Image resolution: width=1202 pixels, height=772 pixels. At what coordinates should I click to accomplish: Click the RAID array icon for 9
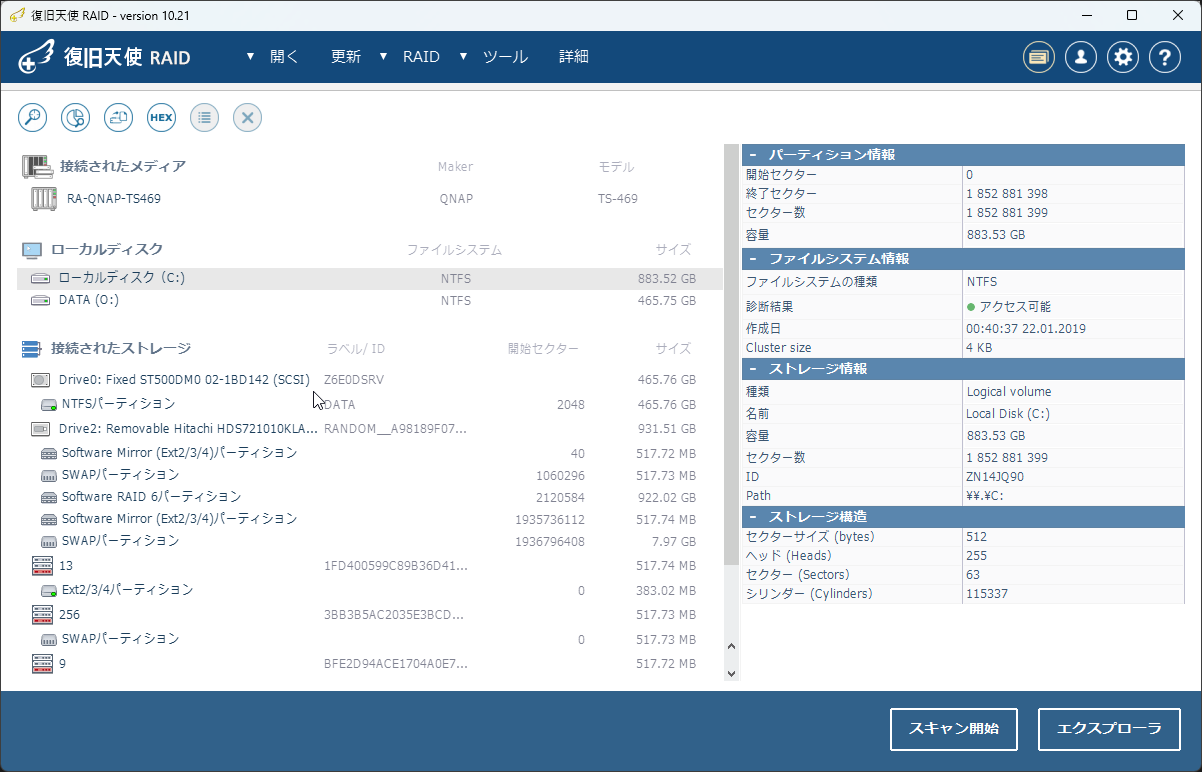click(42, 662)
